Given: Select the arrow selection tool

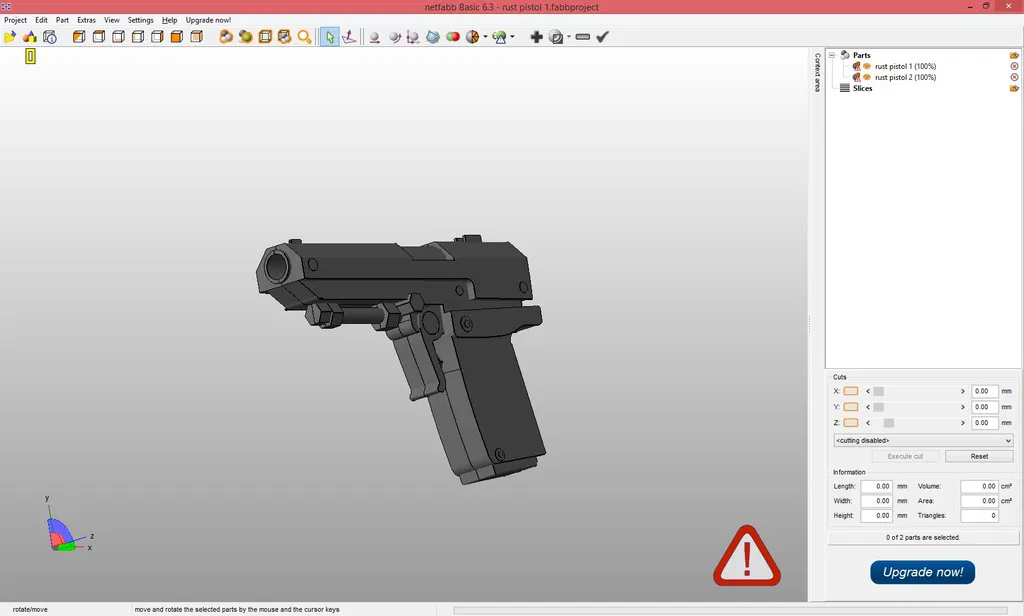Looking at the screenshot, I should click(330, 36).
